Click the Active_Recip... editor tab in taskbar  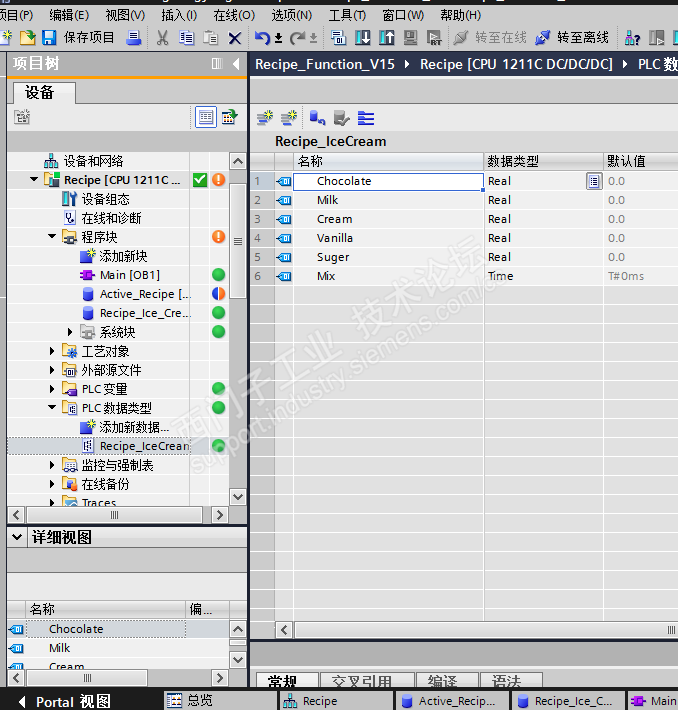tap(452, 701)
